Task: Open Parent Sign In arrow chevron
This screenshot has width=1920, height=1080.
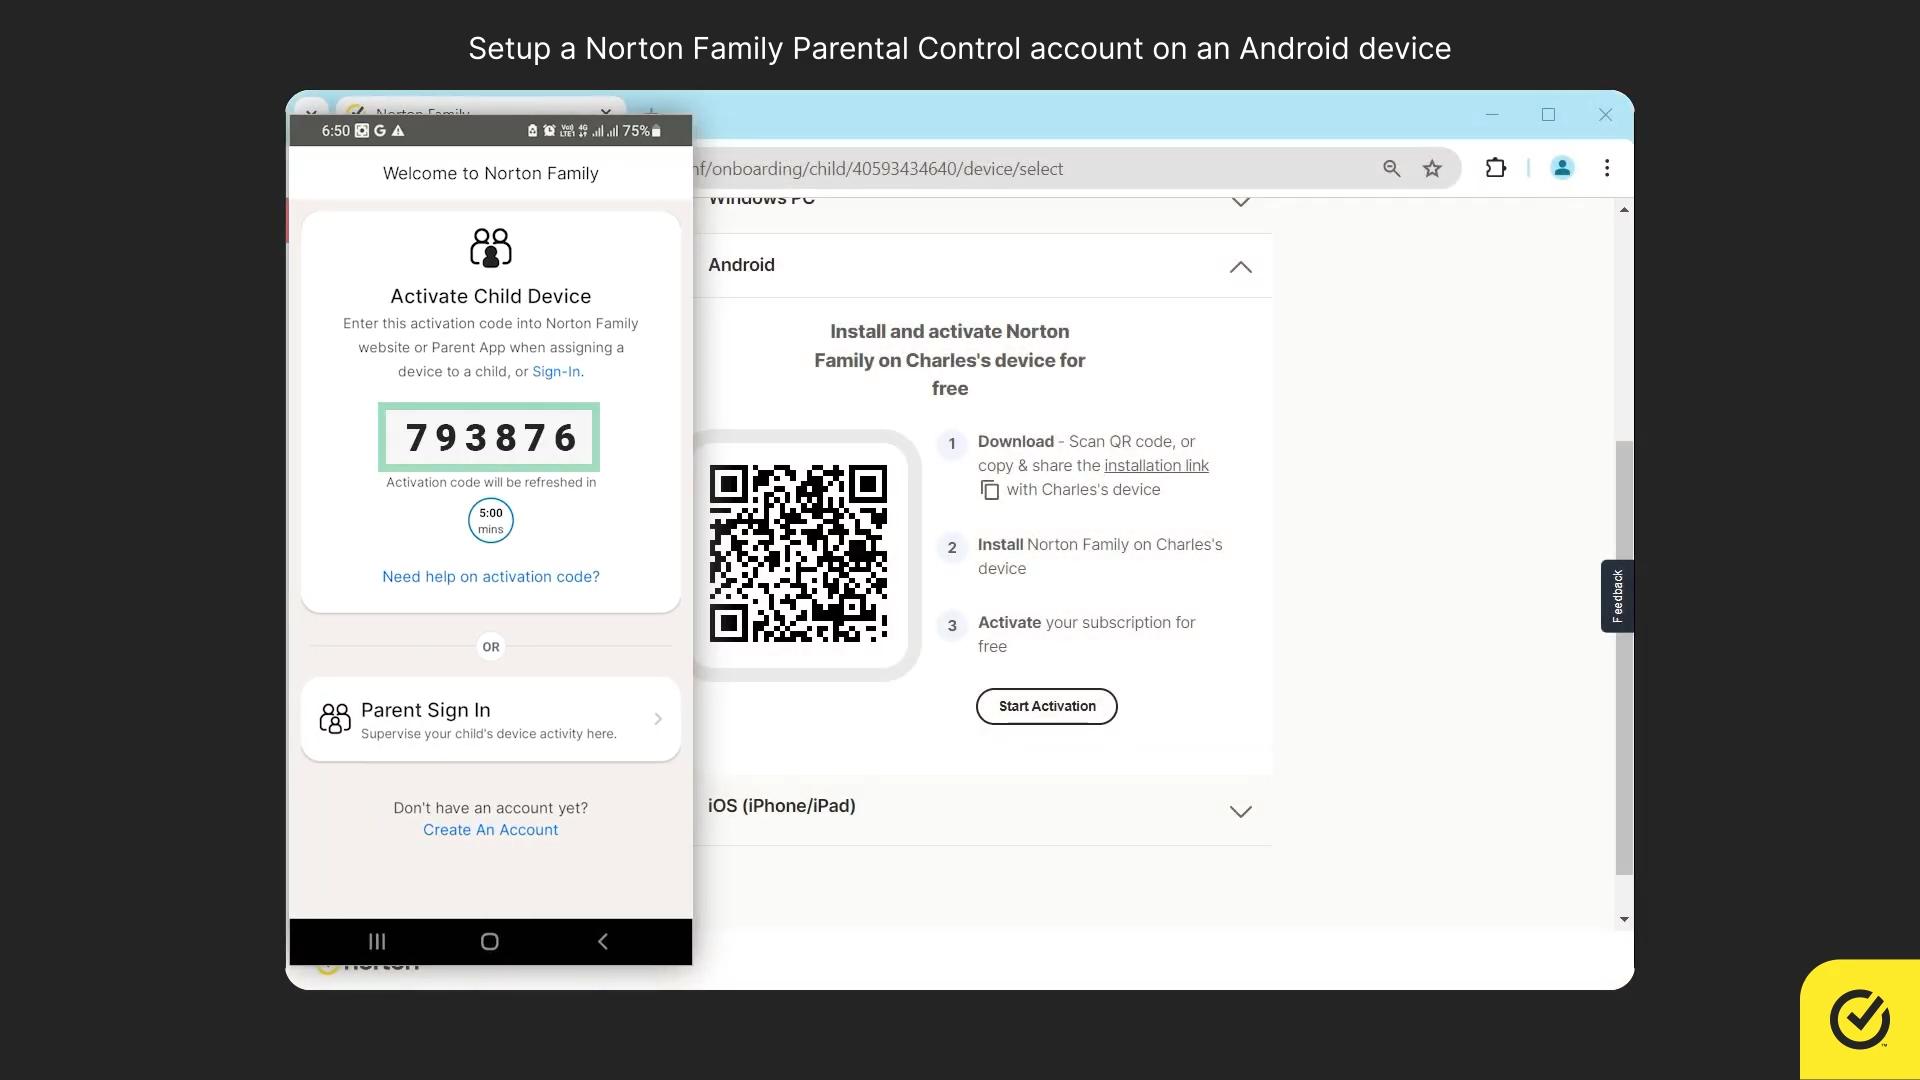Action: (x=658, y=719)
